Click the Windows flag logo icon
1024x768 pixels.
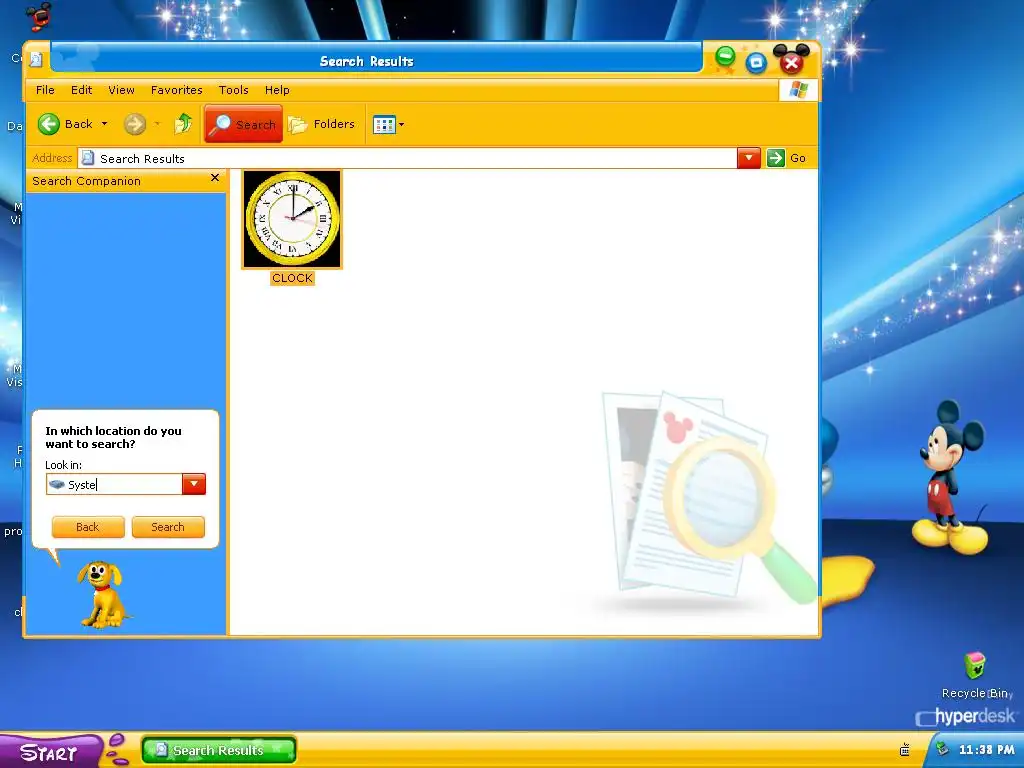[798, 89]
